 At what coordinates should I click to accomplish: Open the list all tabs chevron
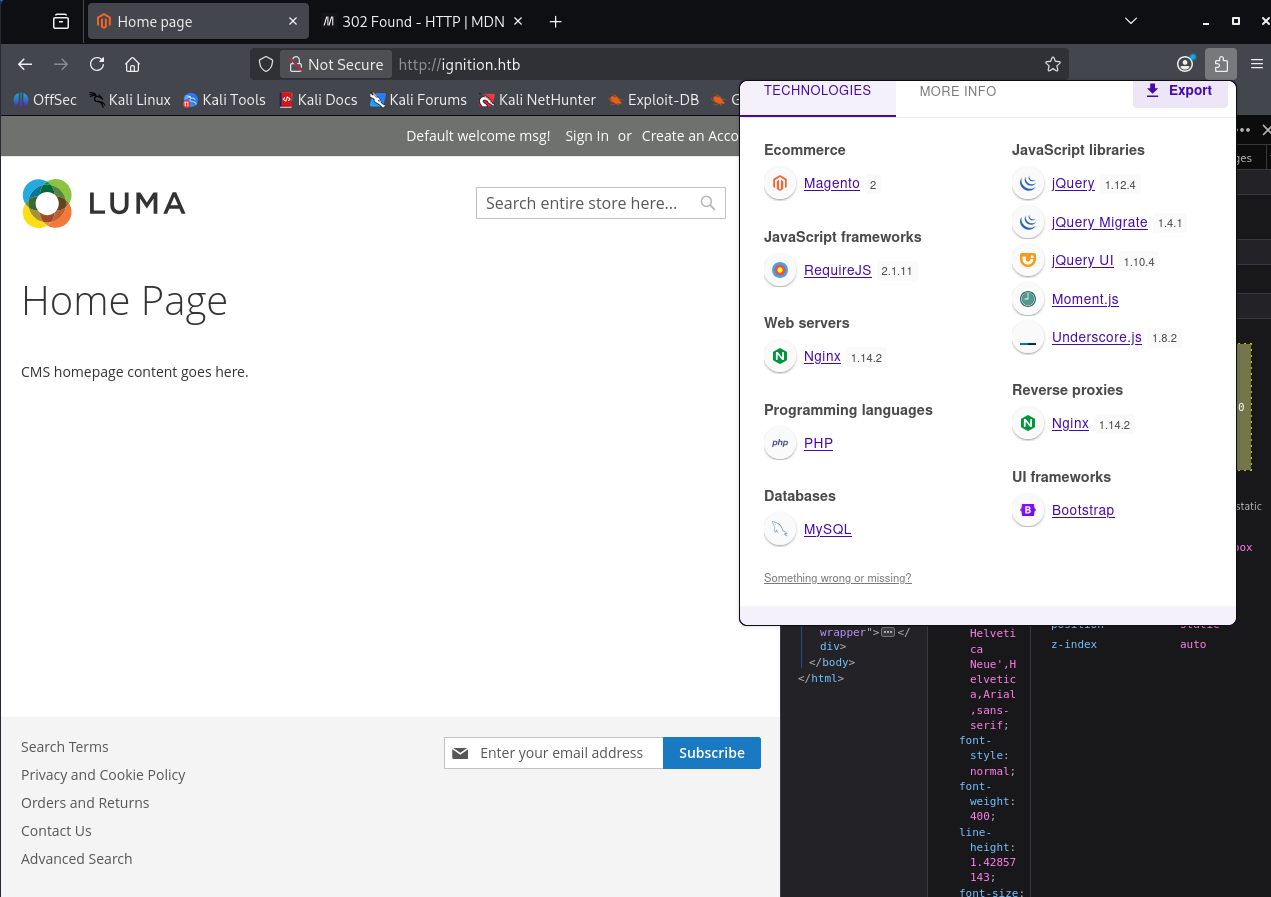1130,21
